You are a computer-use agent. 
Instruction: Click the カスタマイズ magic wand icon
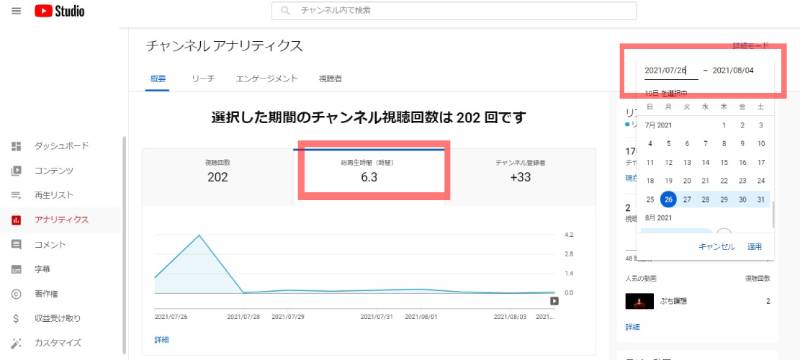pos(16,343)
